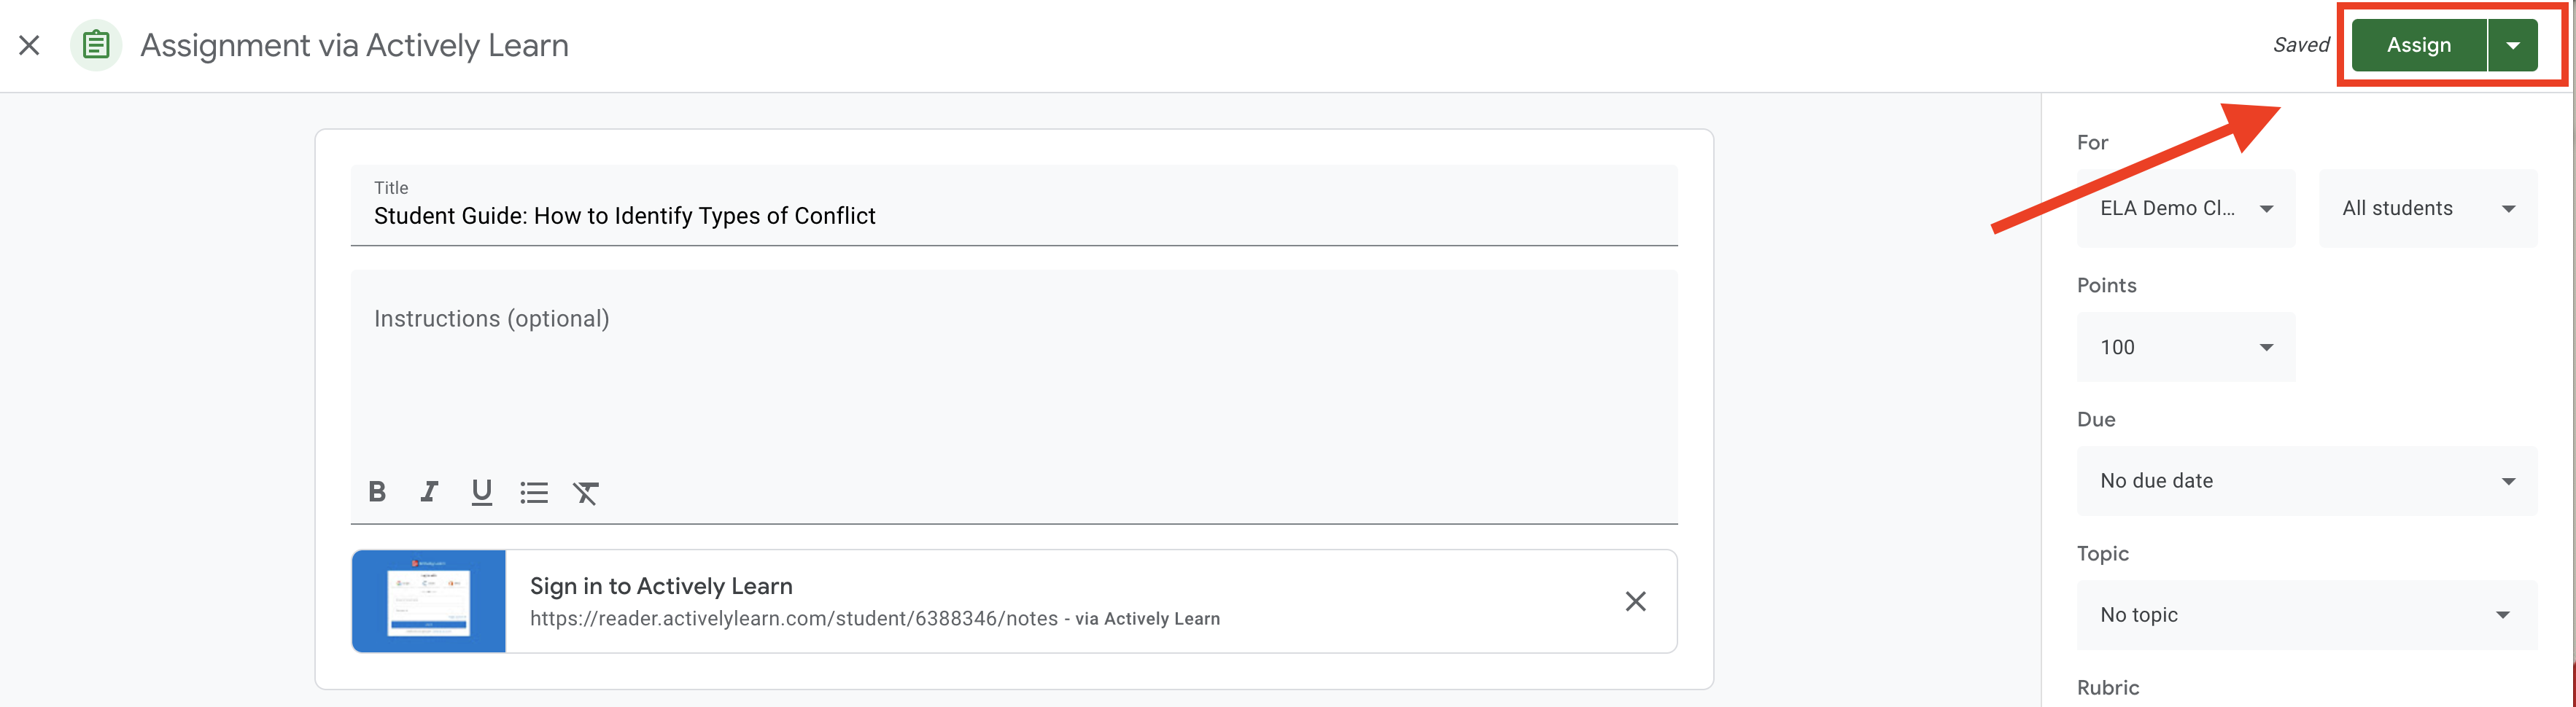Viewport: 2576px width, 707px height.
Task: Toggle bold formatting in instructions
Action: [x=377, y=492]
